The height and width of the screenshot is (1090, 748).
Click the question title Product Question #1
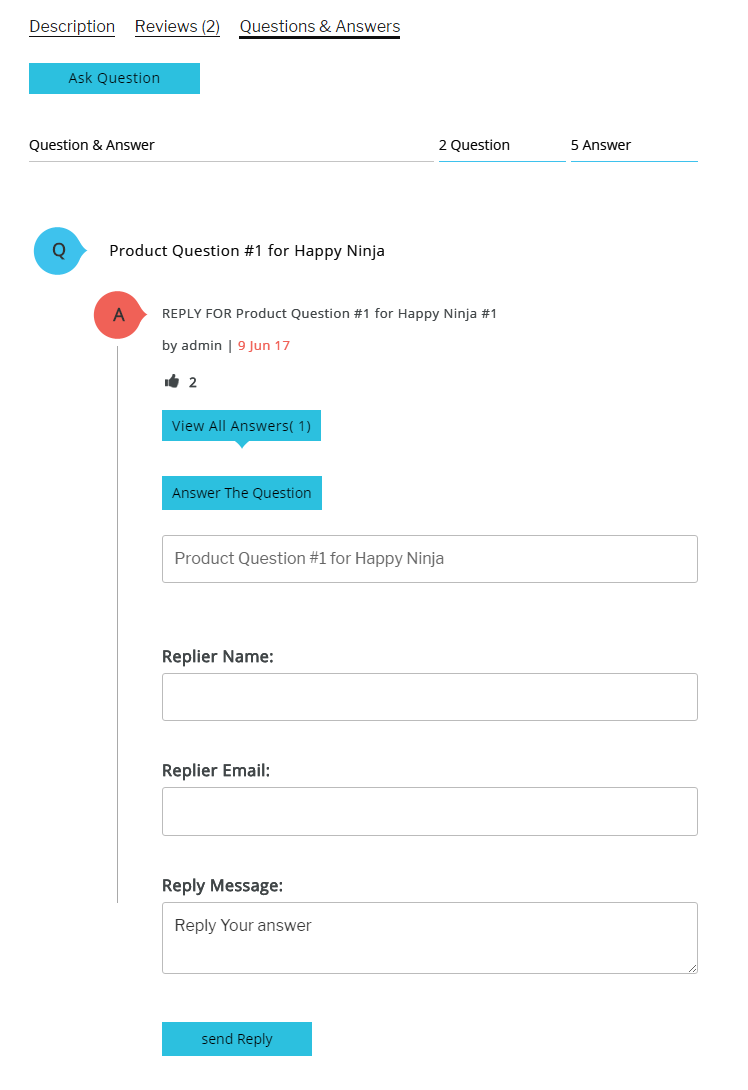(x=247, y=251)
